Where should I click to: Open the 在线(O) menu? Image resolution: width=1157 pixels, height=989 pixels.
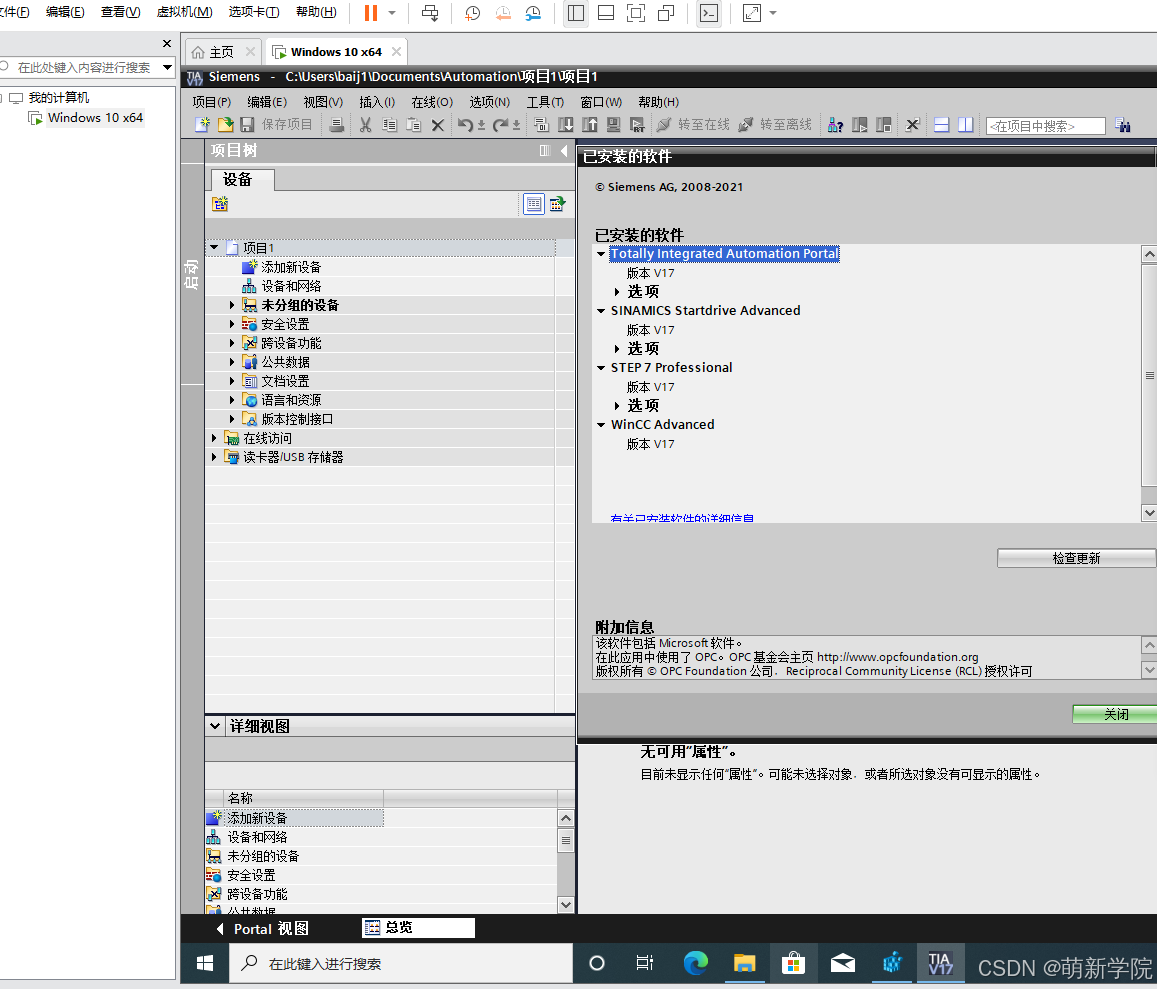coord(432,102)
